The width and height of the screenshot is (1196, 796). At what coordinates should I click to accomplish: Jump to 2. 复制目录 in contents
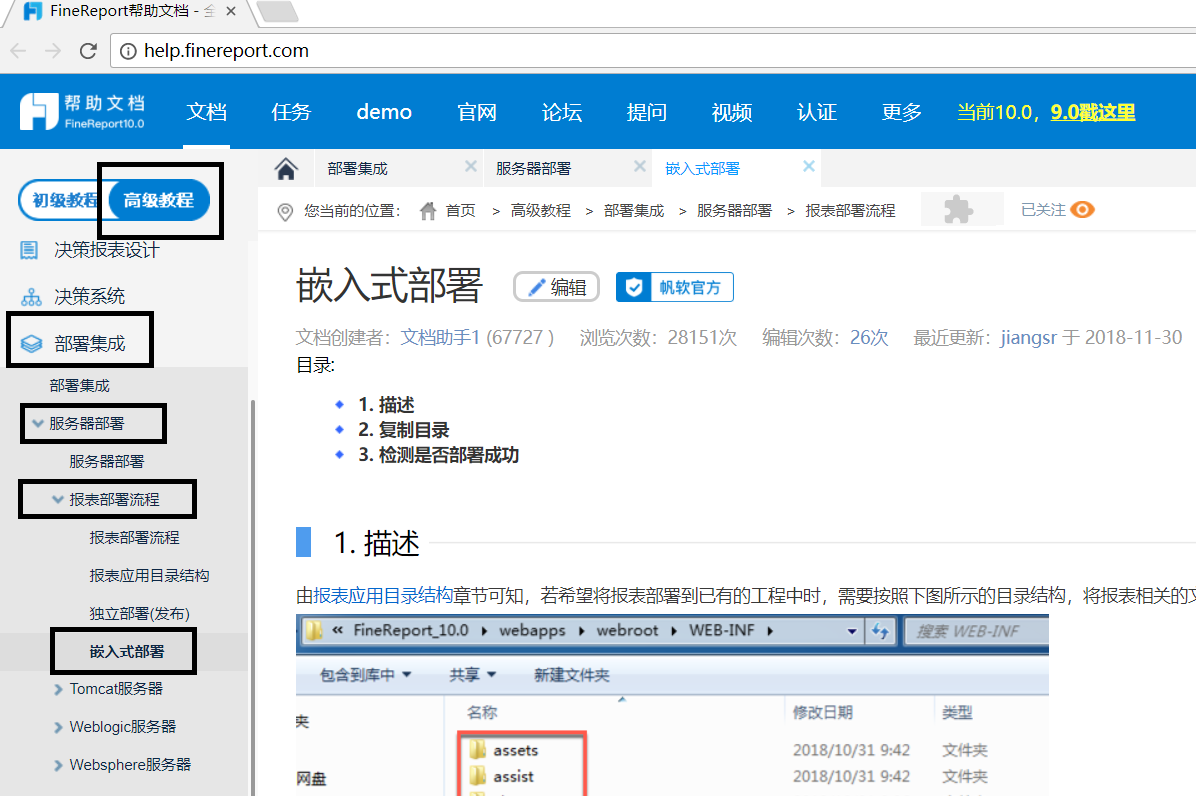(x=404, y=430)
